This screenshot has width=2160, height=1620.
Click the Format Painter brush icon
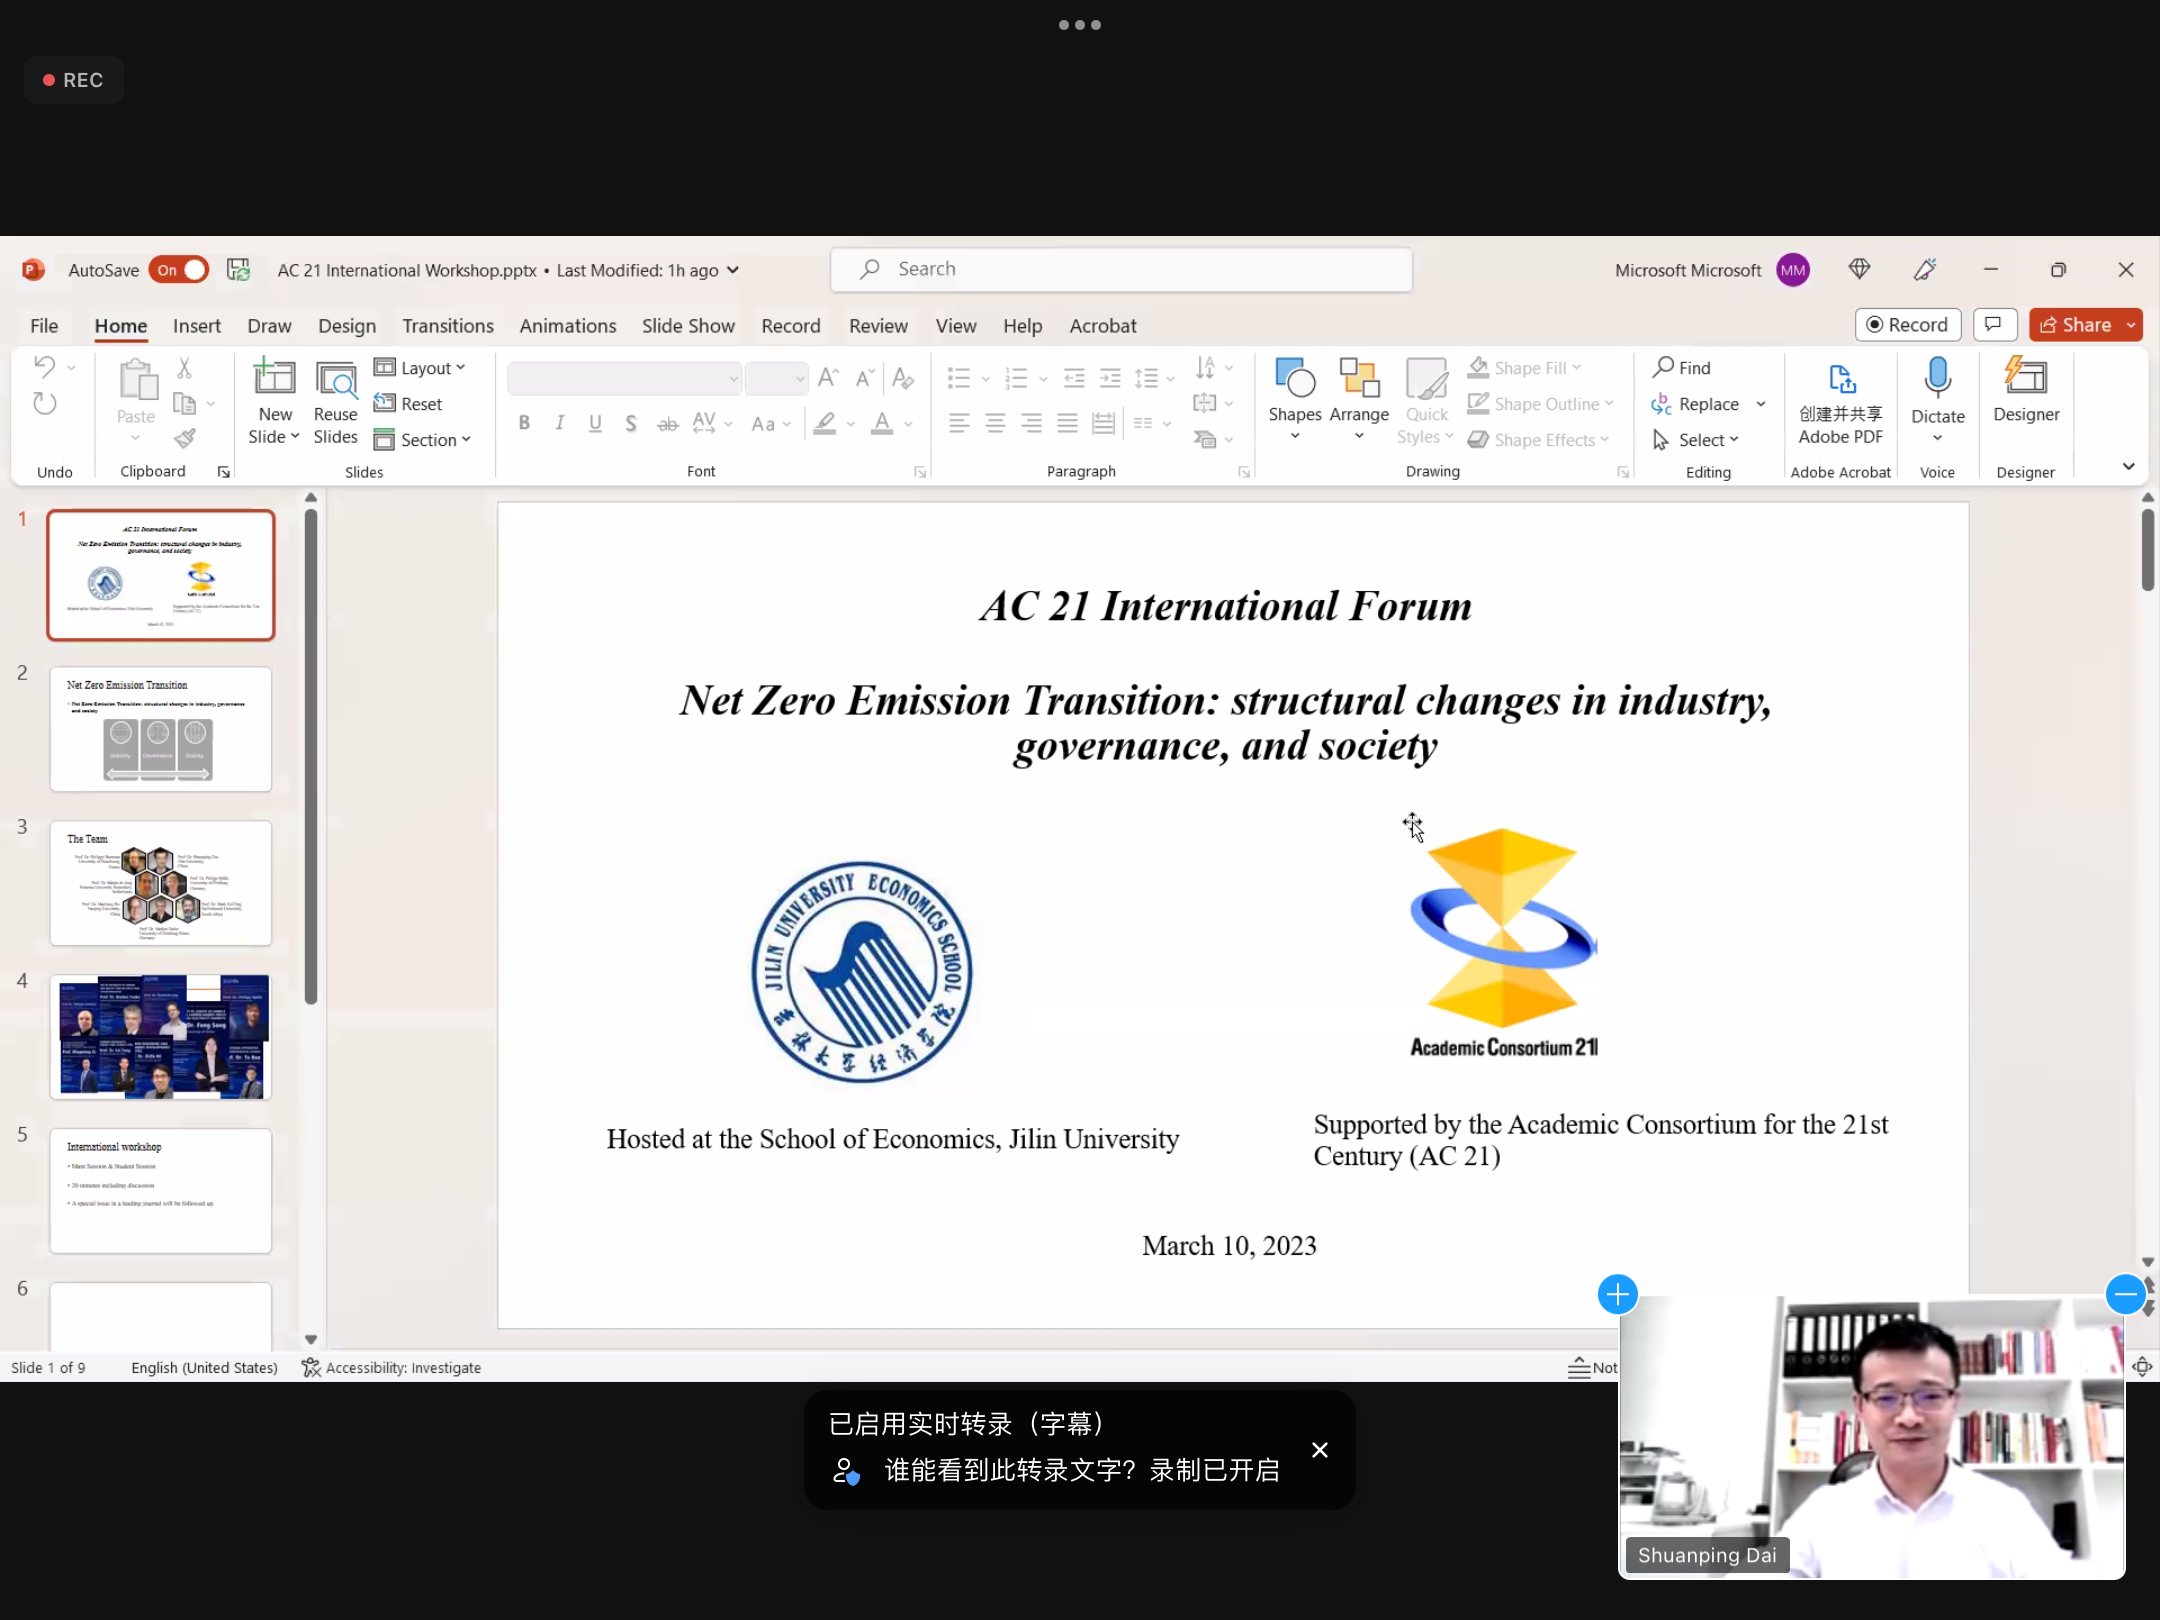[184, 439]
